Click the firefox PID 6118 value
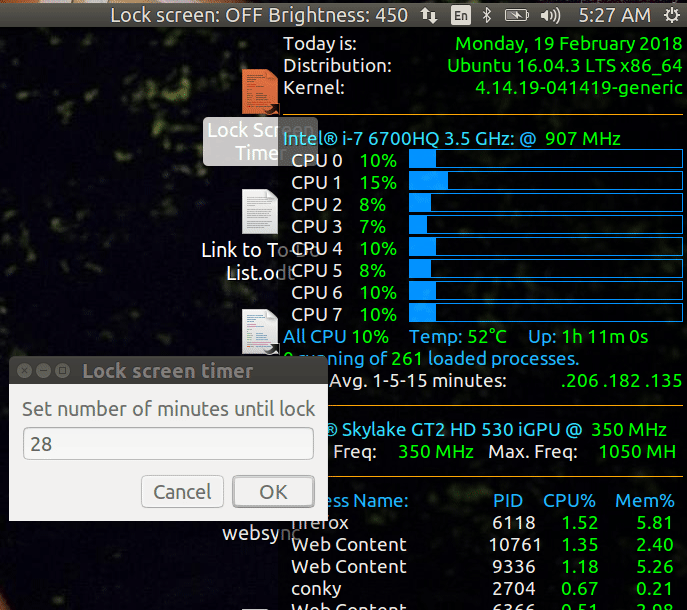Screen dimensions: 687x610 pos(513,522)
